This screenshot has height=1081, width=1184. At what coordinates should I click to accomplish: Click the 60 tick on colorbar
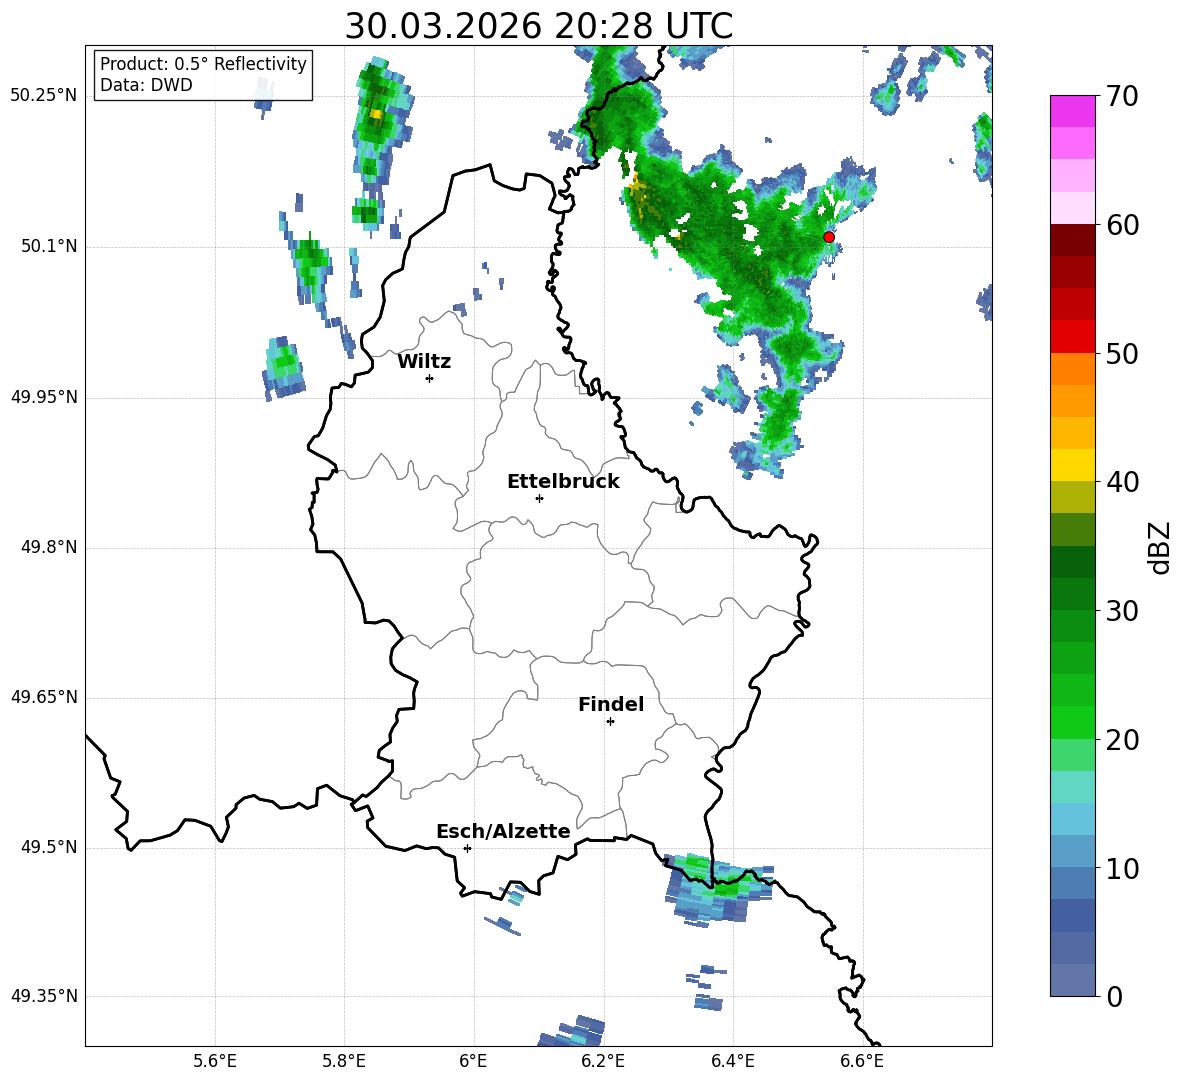(1122, 225)
